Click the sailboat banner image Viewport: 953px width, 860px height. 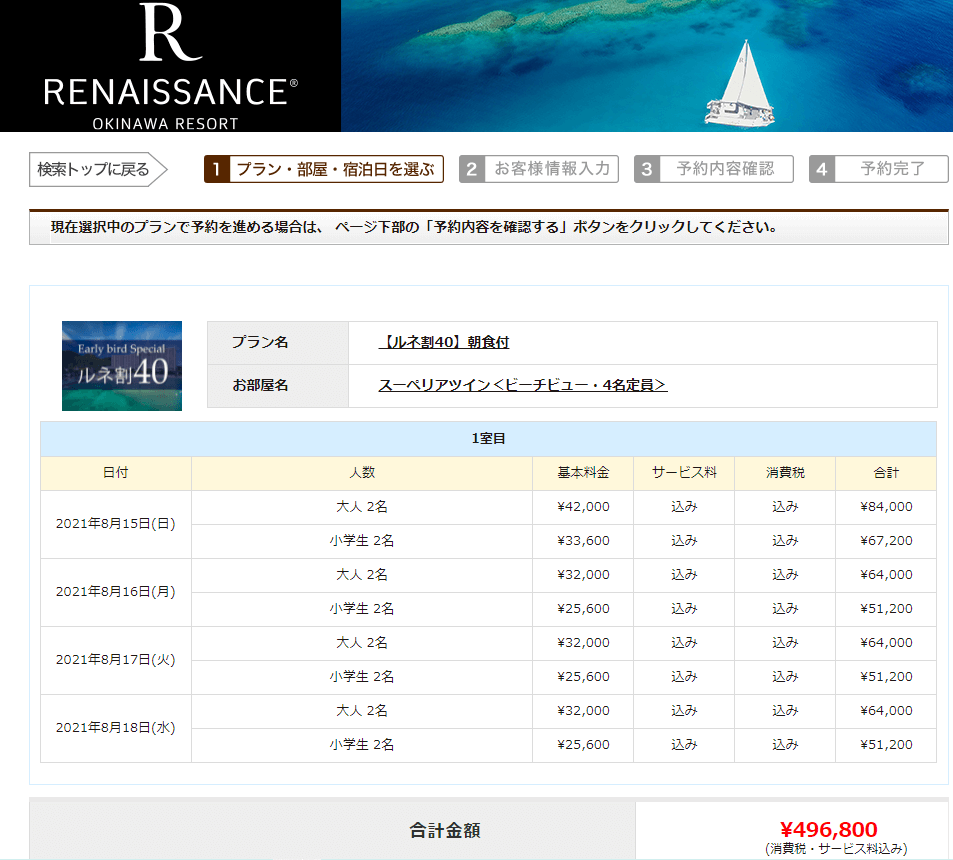647,66
